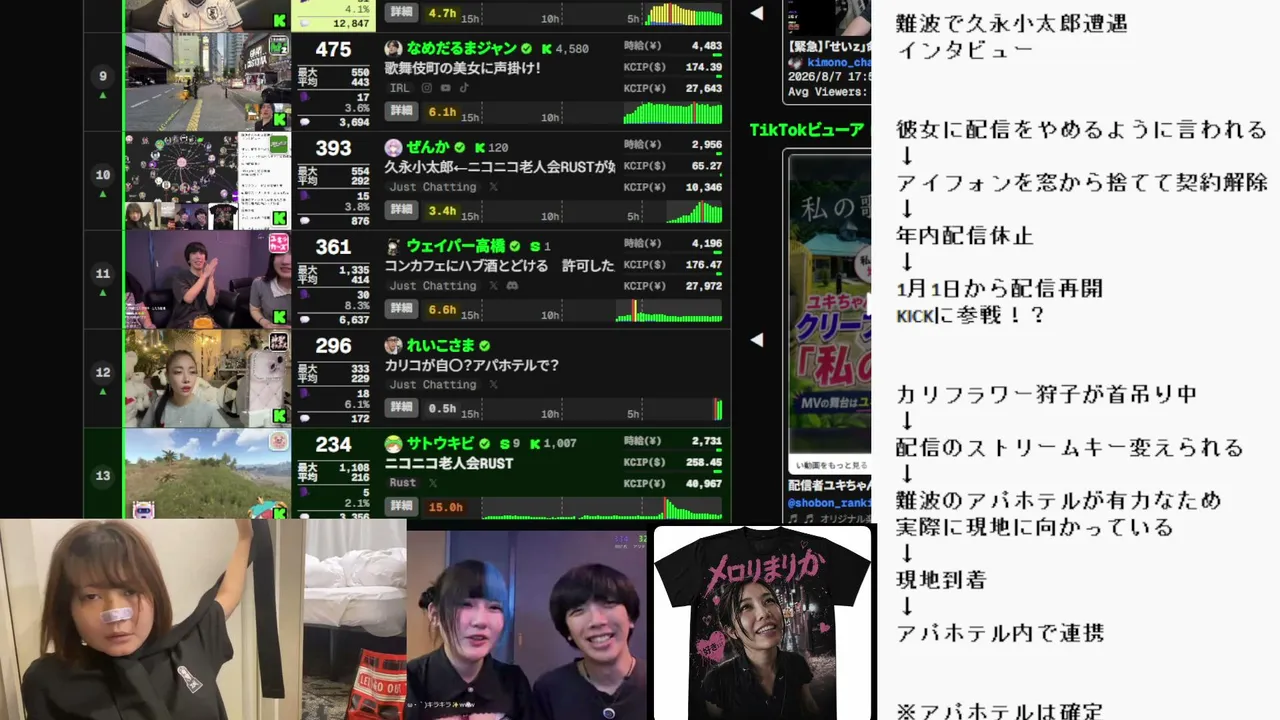
Task: Open the TikTok icon for なめだるまジャン
Action: pos(464,88)
